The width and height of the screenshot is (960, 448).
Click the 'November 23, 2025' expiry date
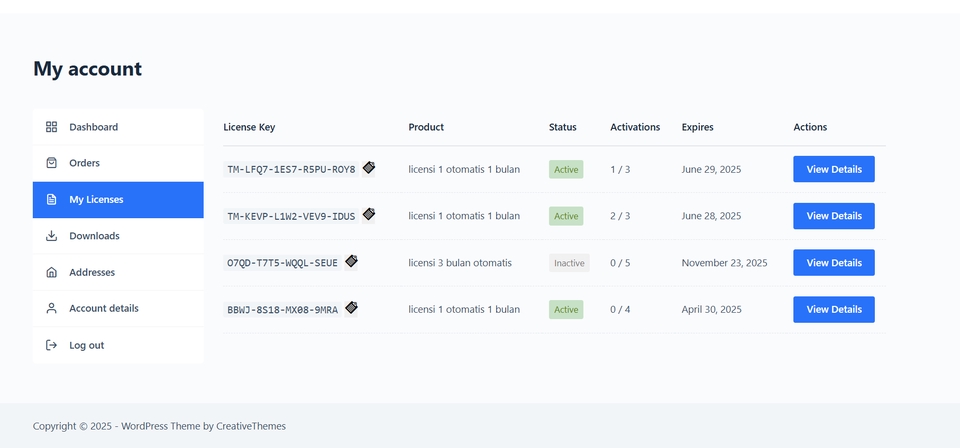[x=724, y=263]
